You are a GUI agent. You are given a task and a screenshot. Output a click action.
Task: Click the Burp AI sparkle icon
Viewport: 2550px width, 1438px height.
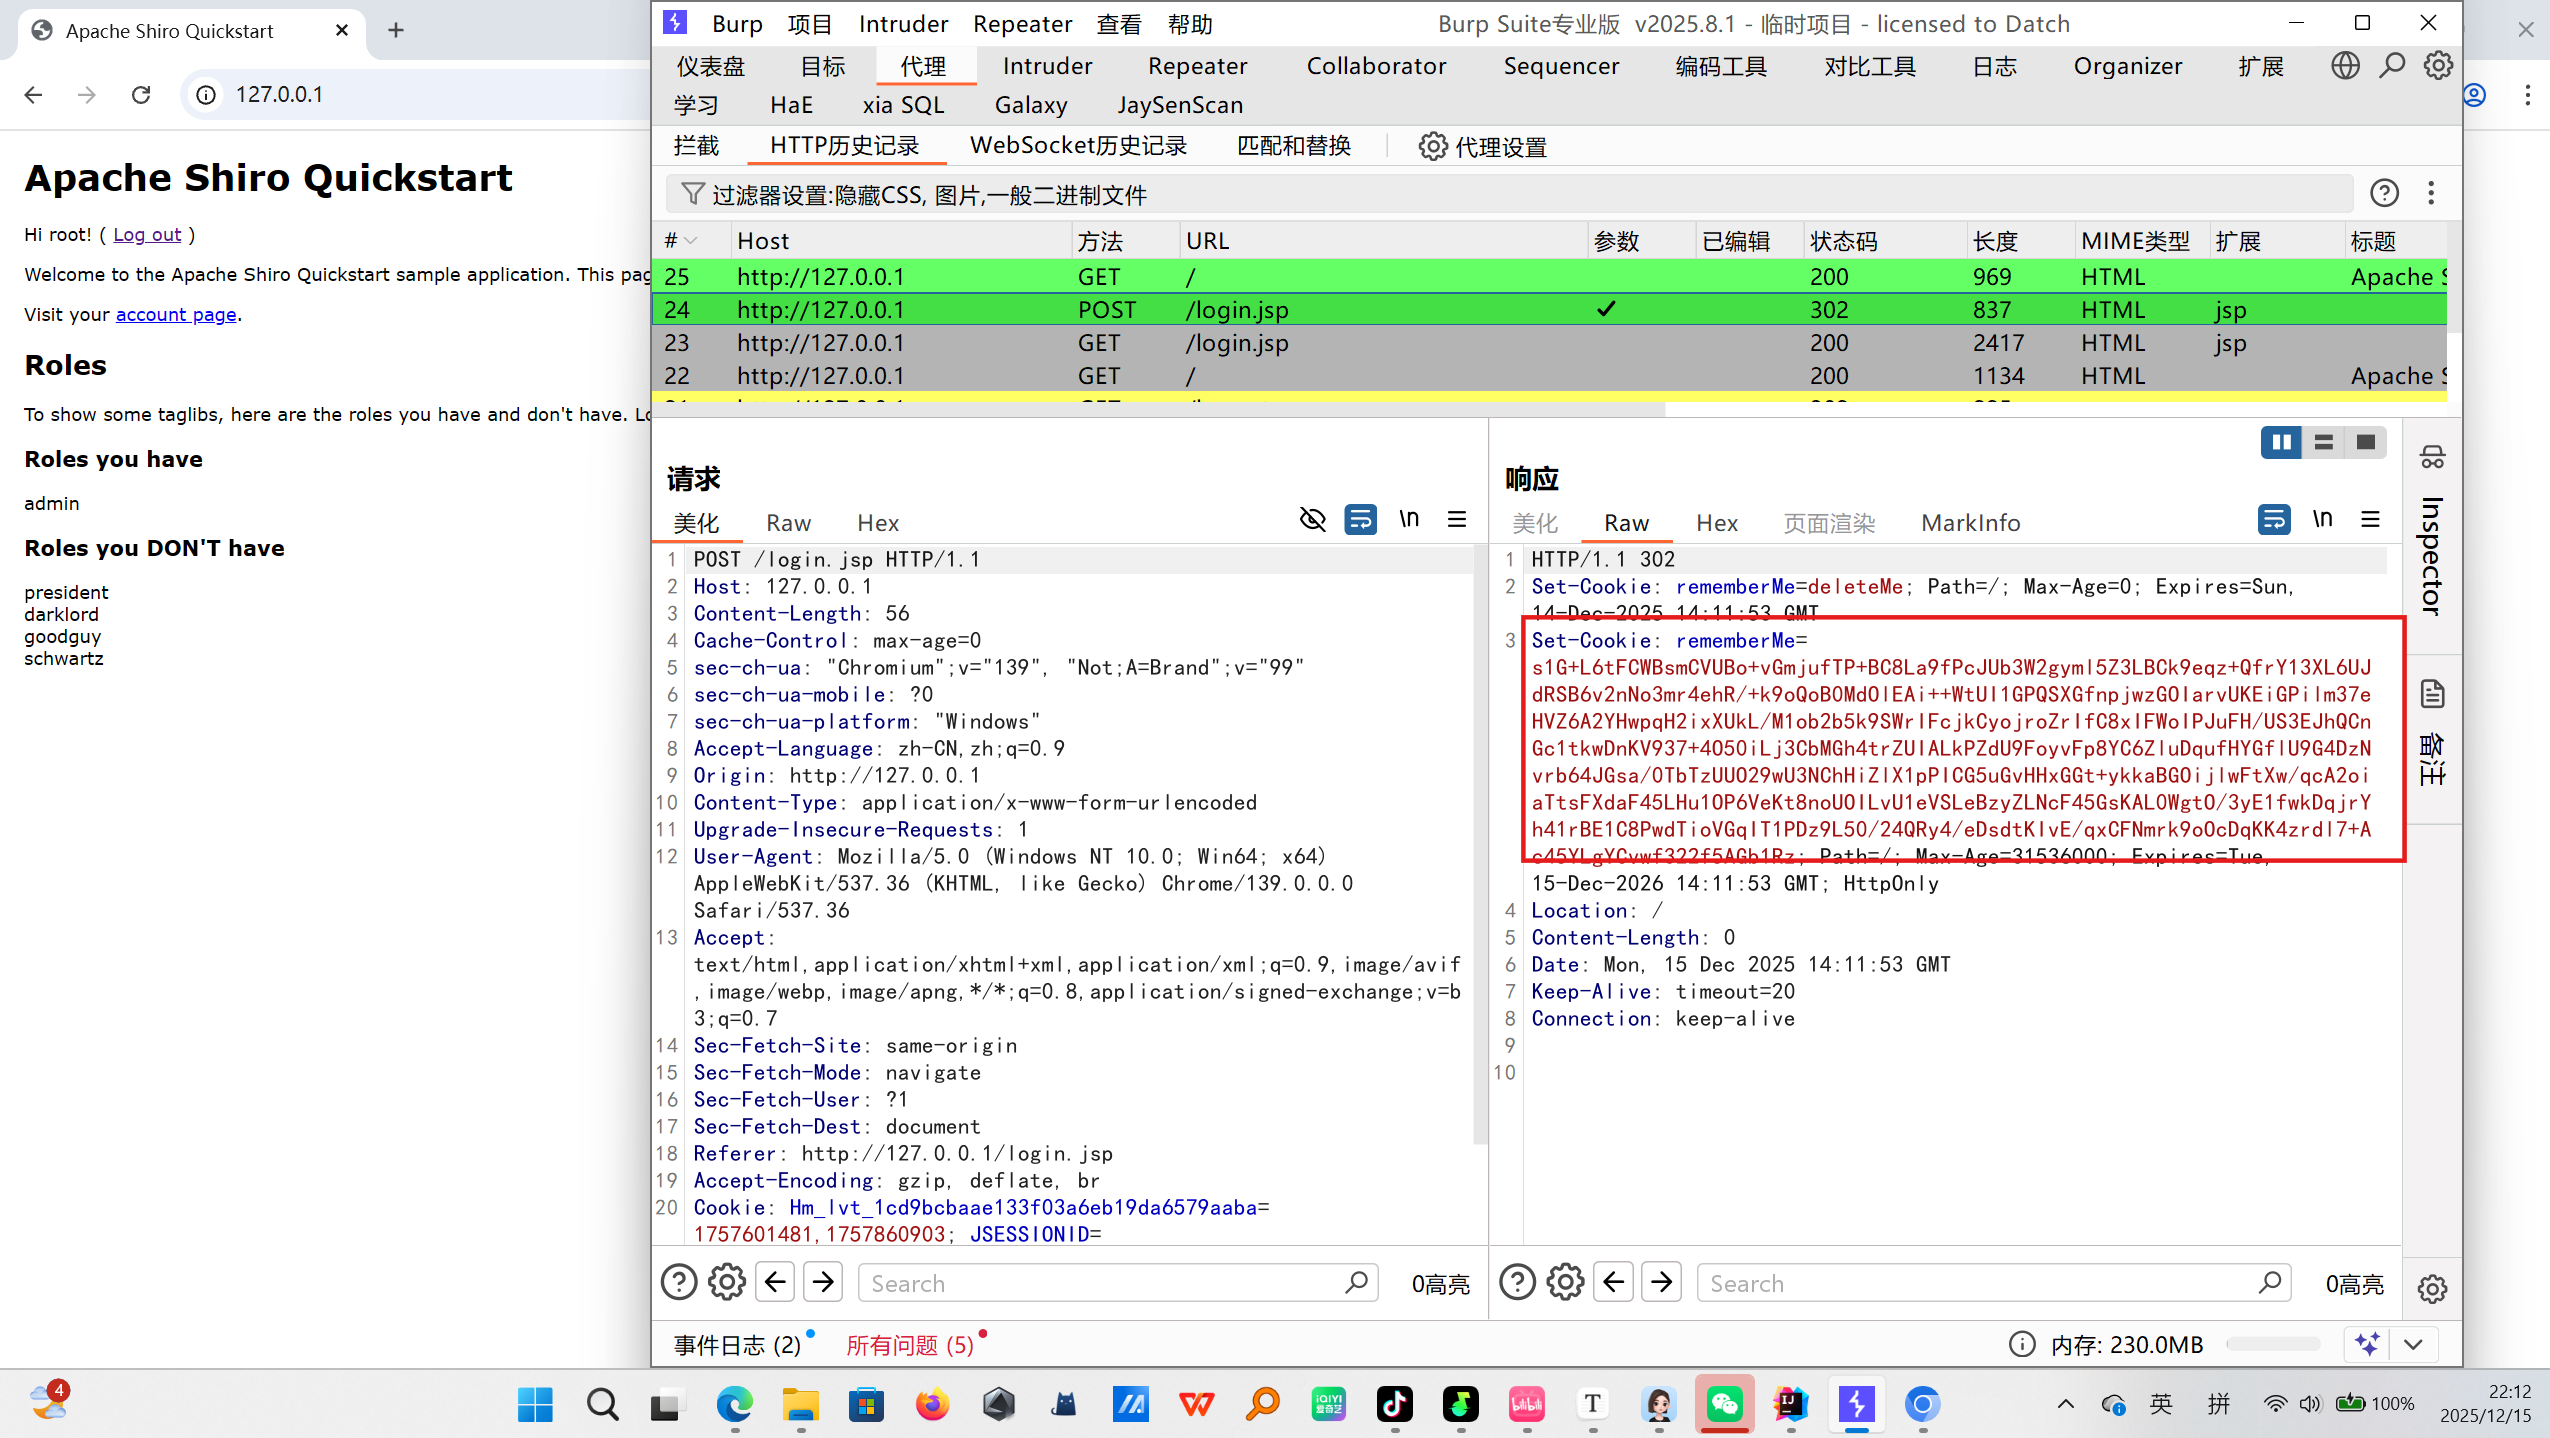2367,1344
